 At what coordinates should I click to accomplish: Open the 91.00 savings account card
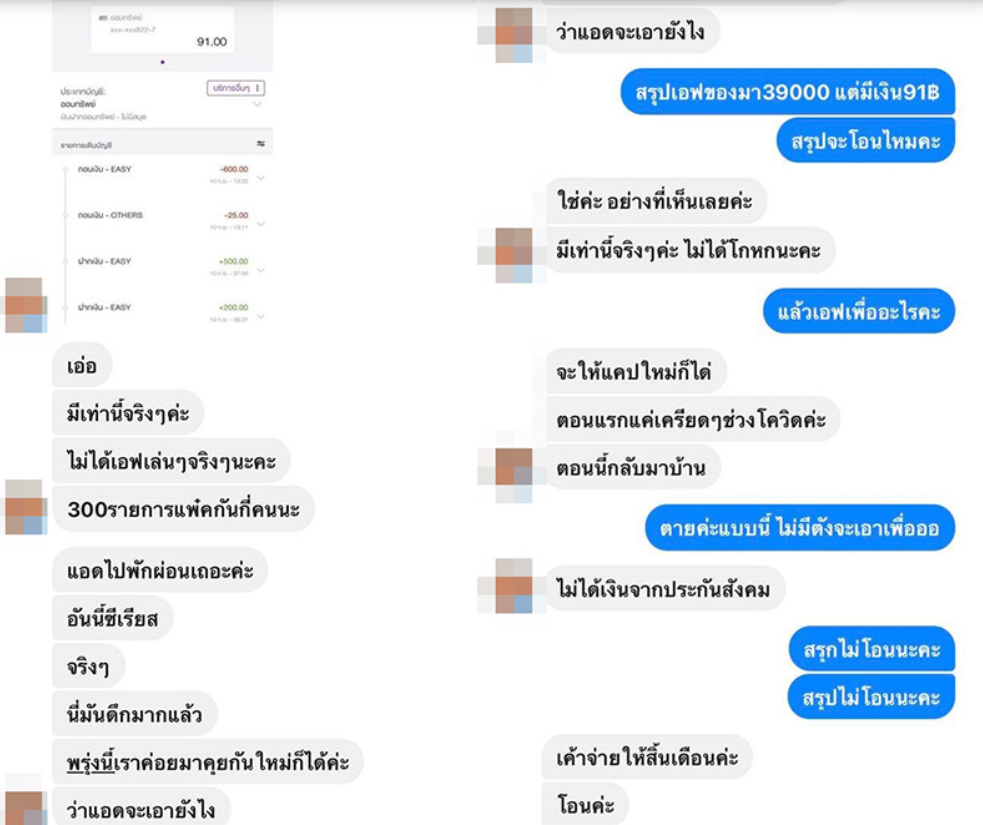pyautogui.click(x=162, y=29)
